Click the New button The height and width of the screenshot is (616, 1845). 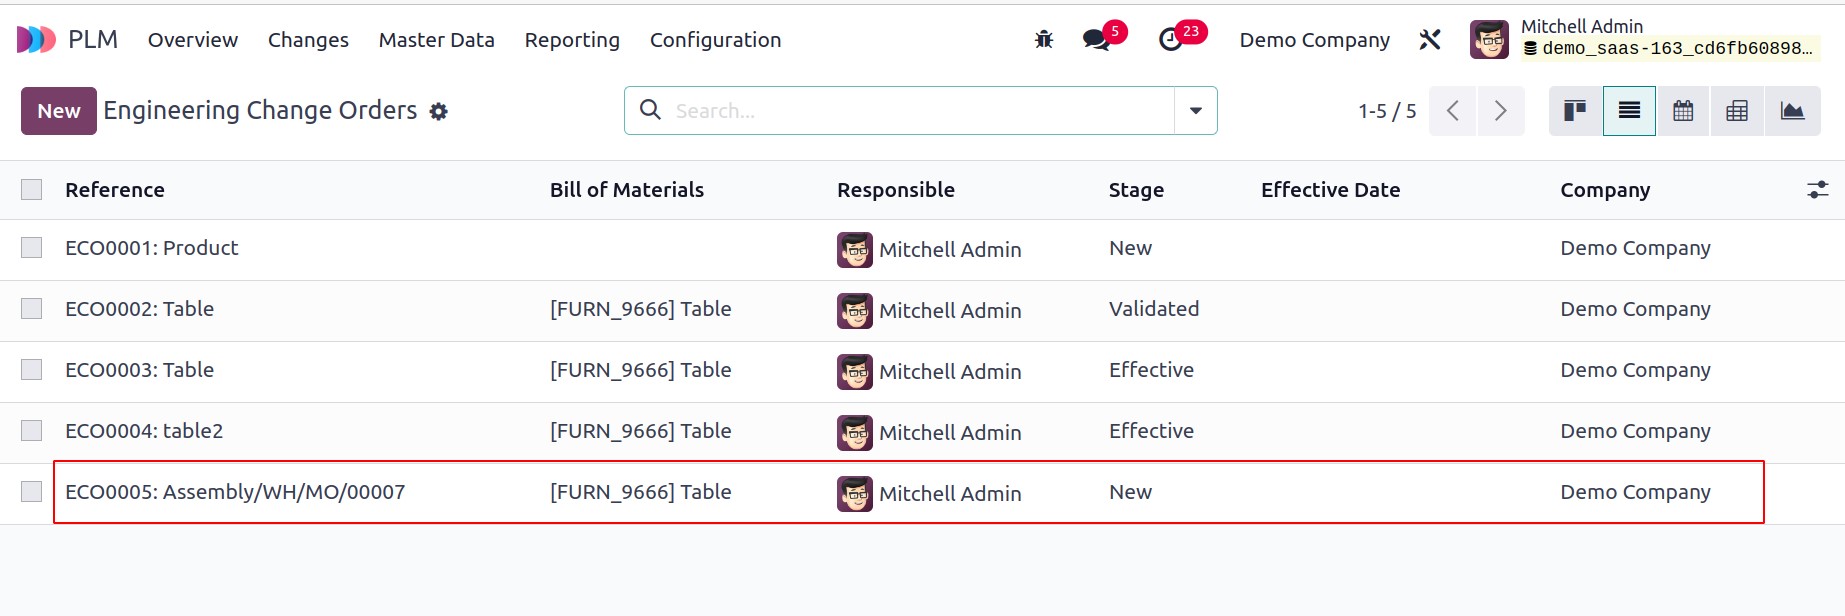(x=59, y=111)
